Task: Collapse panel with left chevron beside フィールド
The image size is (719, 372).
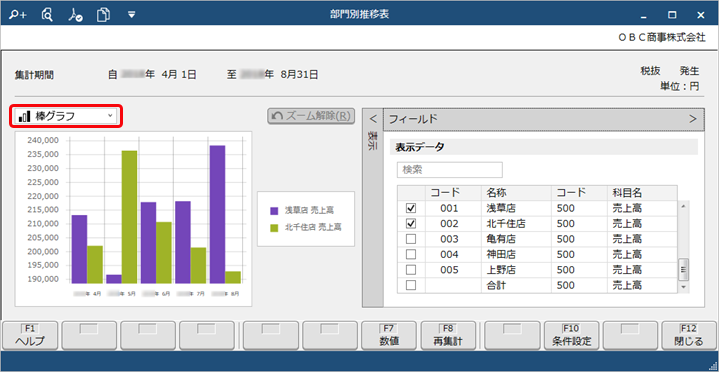Action: pyautogui.click(x=373, y=119)
